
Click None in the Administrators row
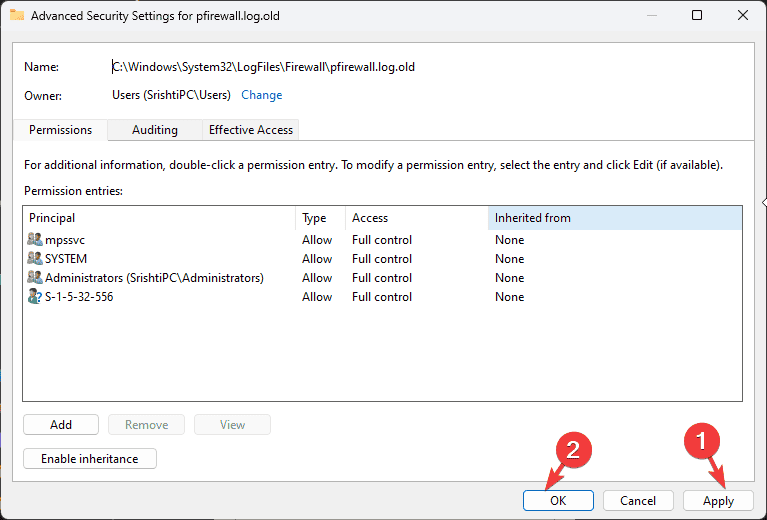point(509,277)
